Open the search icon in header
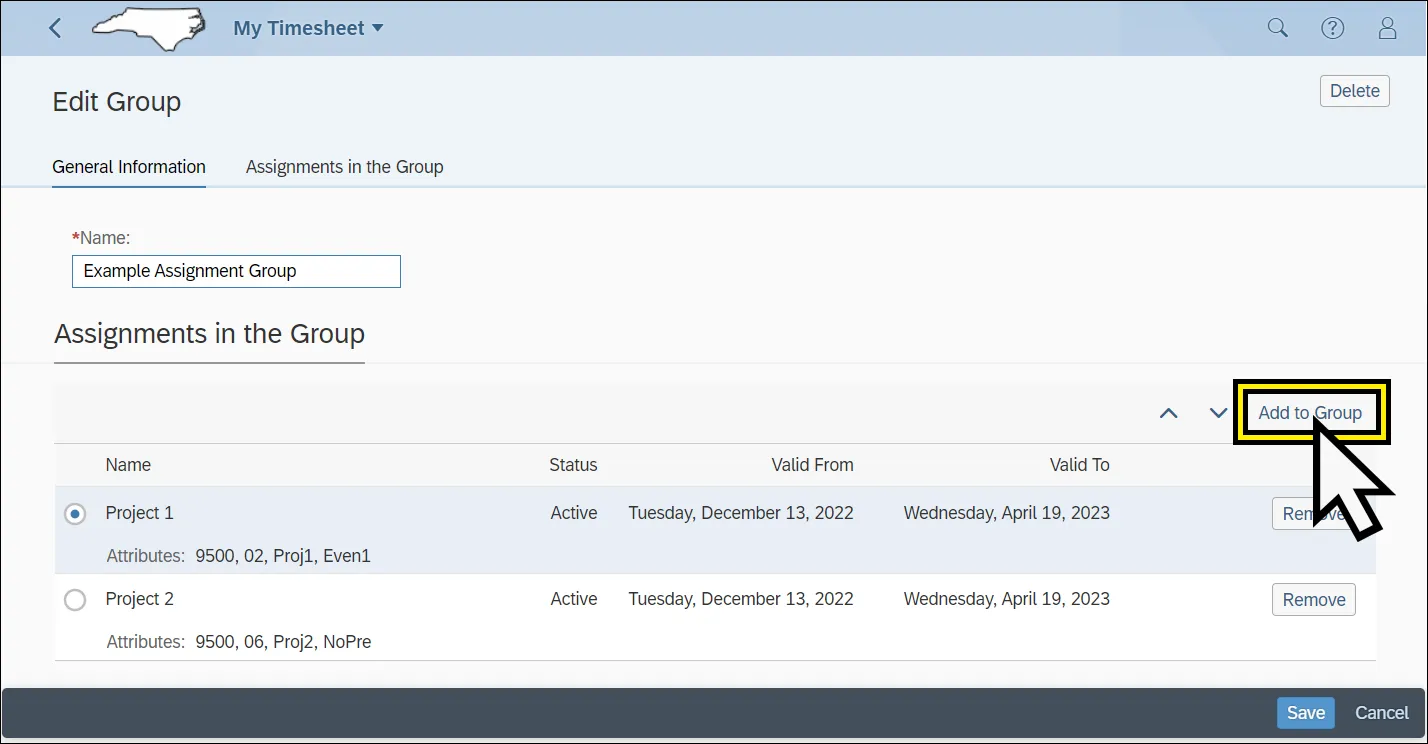1428x744 pixels. tap(1277, 28)
